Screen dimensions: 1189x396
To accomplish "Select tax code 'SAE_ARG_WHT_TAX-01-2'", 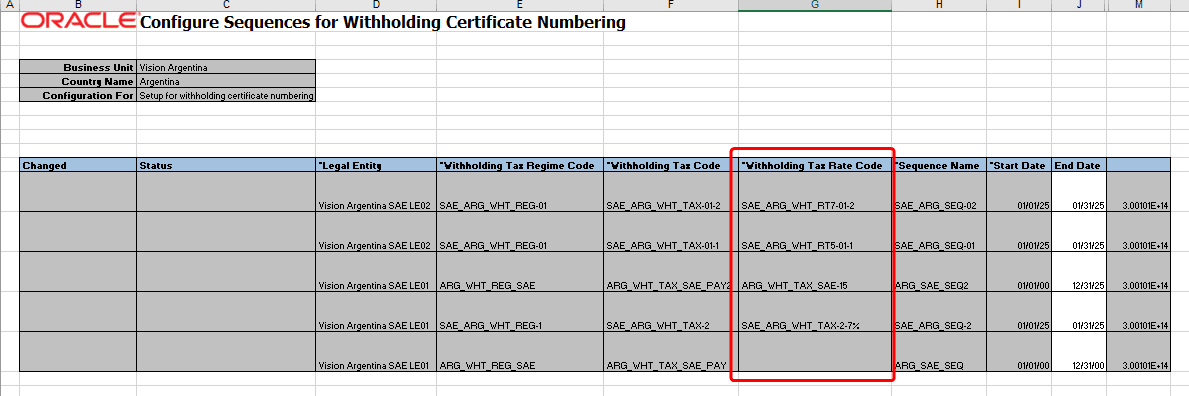I will point(671,192).
